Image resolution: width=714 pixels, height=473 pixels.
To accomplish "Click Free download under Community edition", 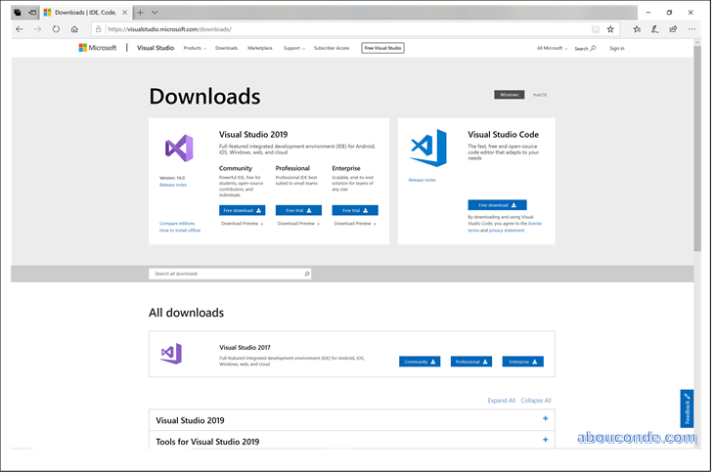I will tap(242, 210).
